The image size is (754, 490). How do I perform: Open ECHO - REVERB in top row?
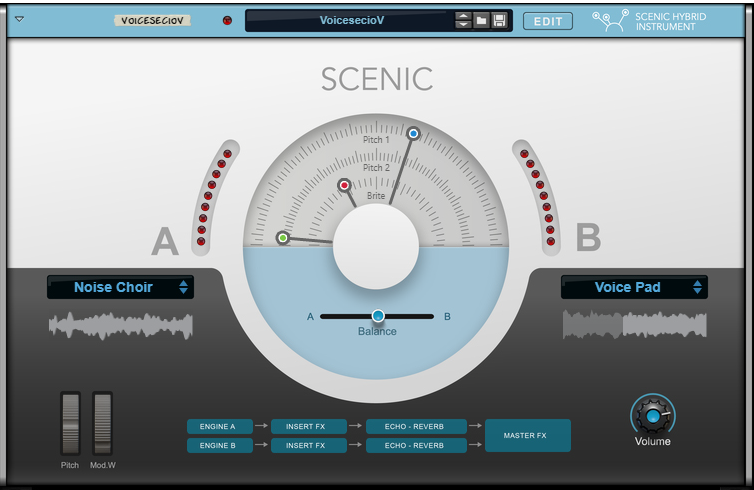416,427
